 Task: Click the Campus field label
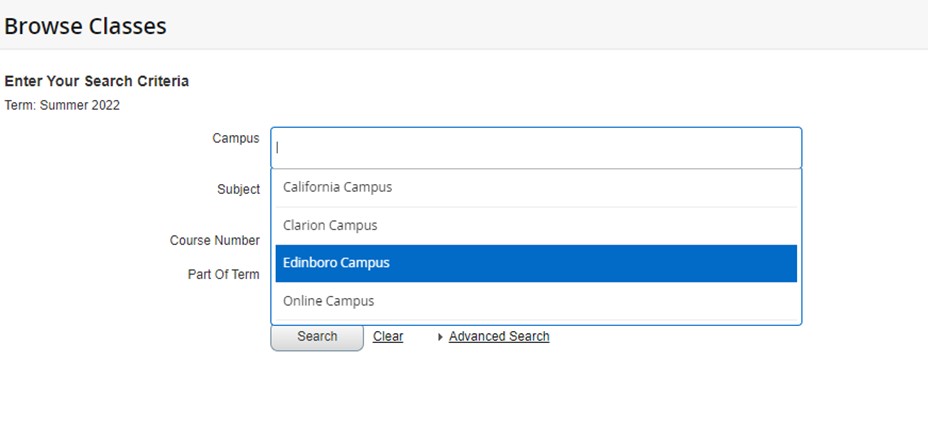pos(236,138)
